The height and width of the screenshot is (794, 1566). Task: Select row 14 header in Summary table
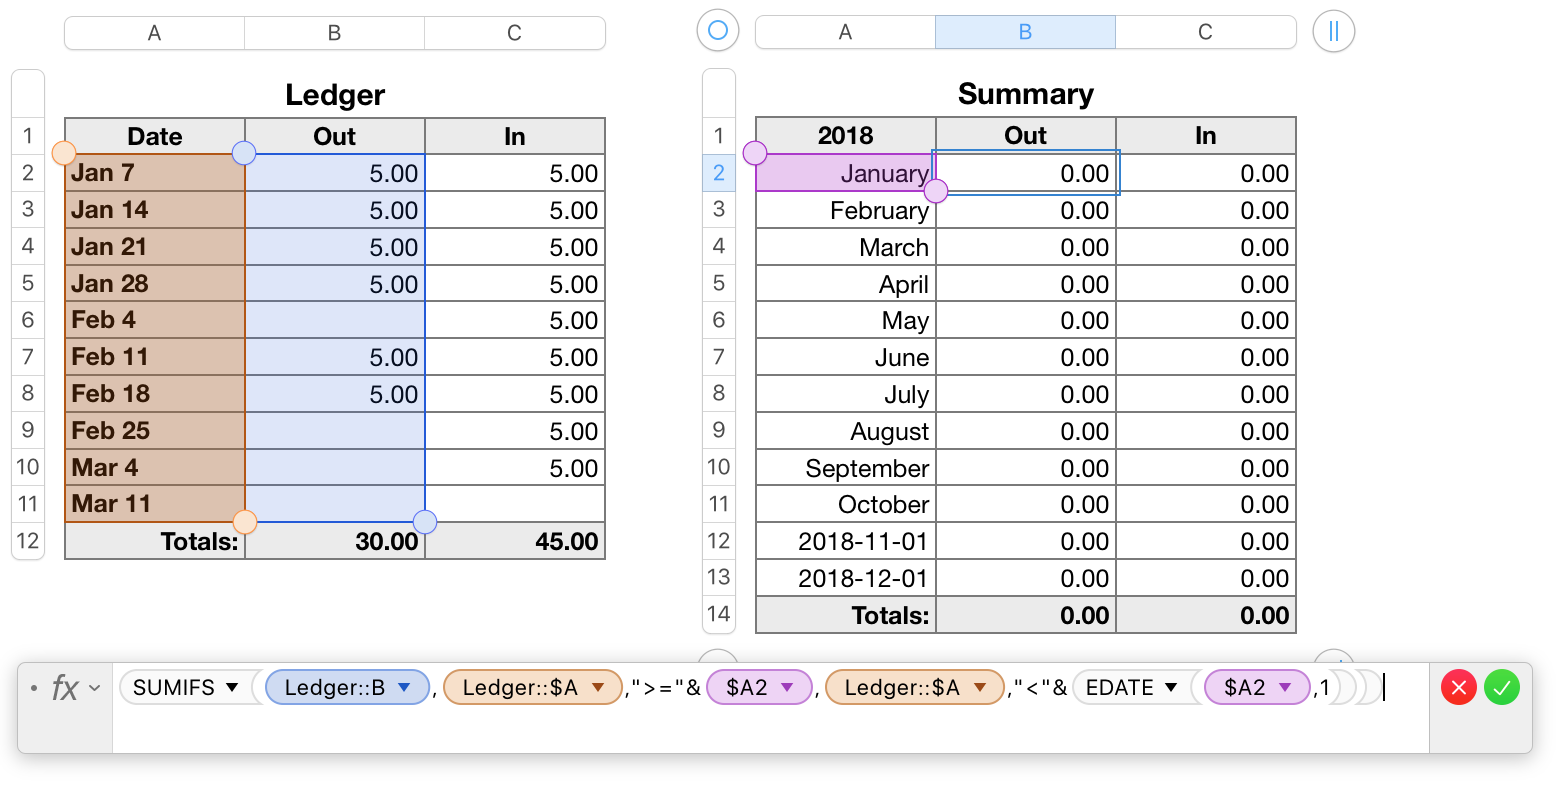(x=719, y=614)
